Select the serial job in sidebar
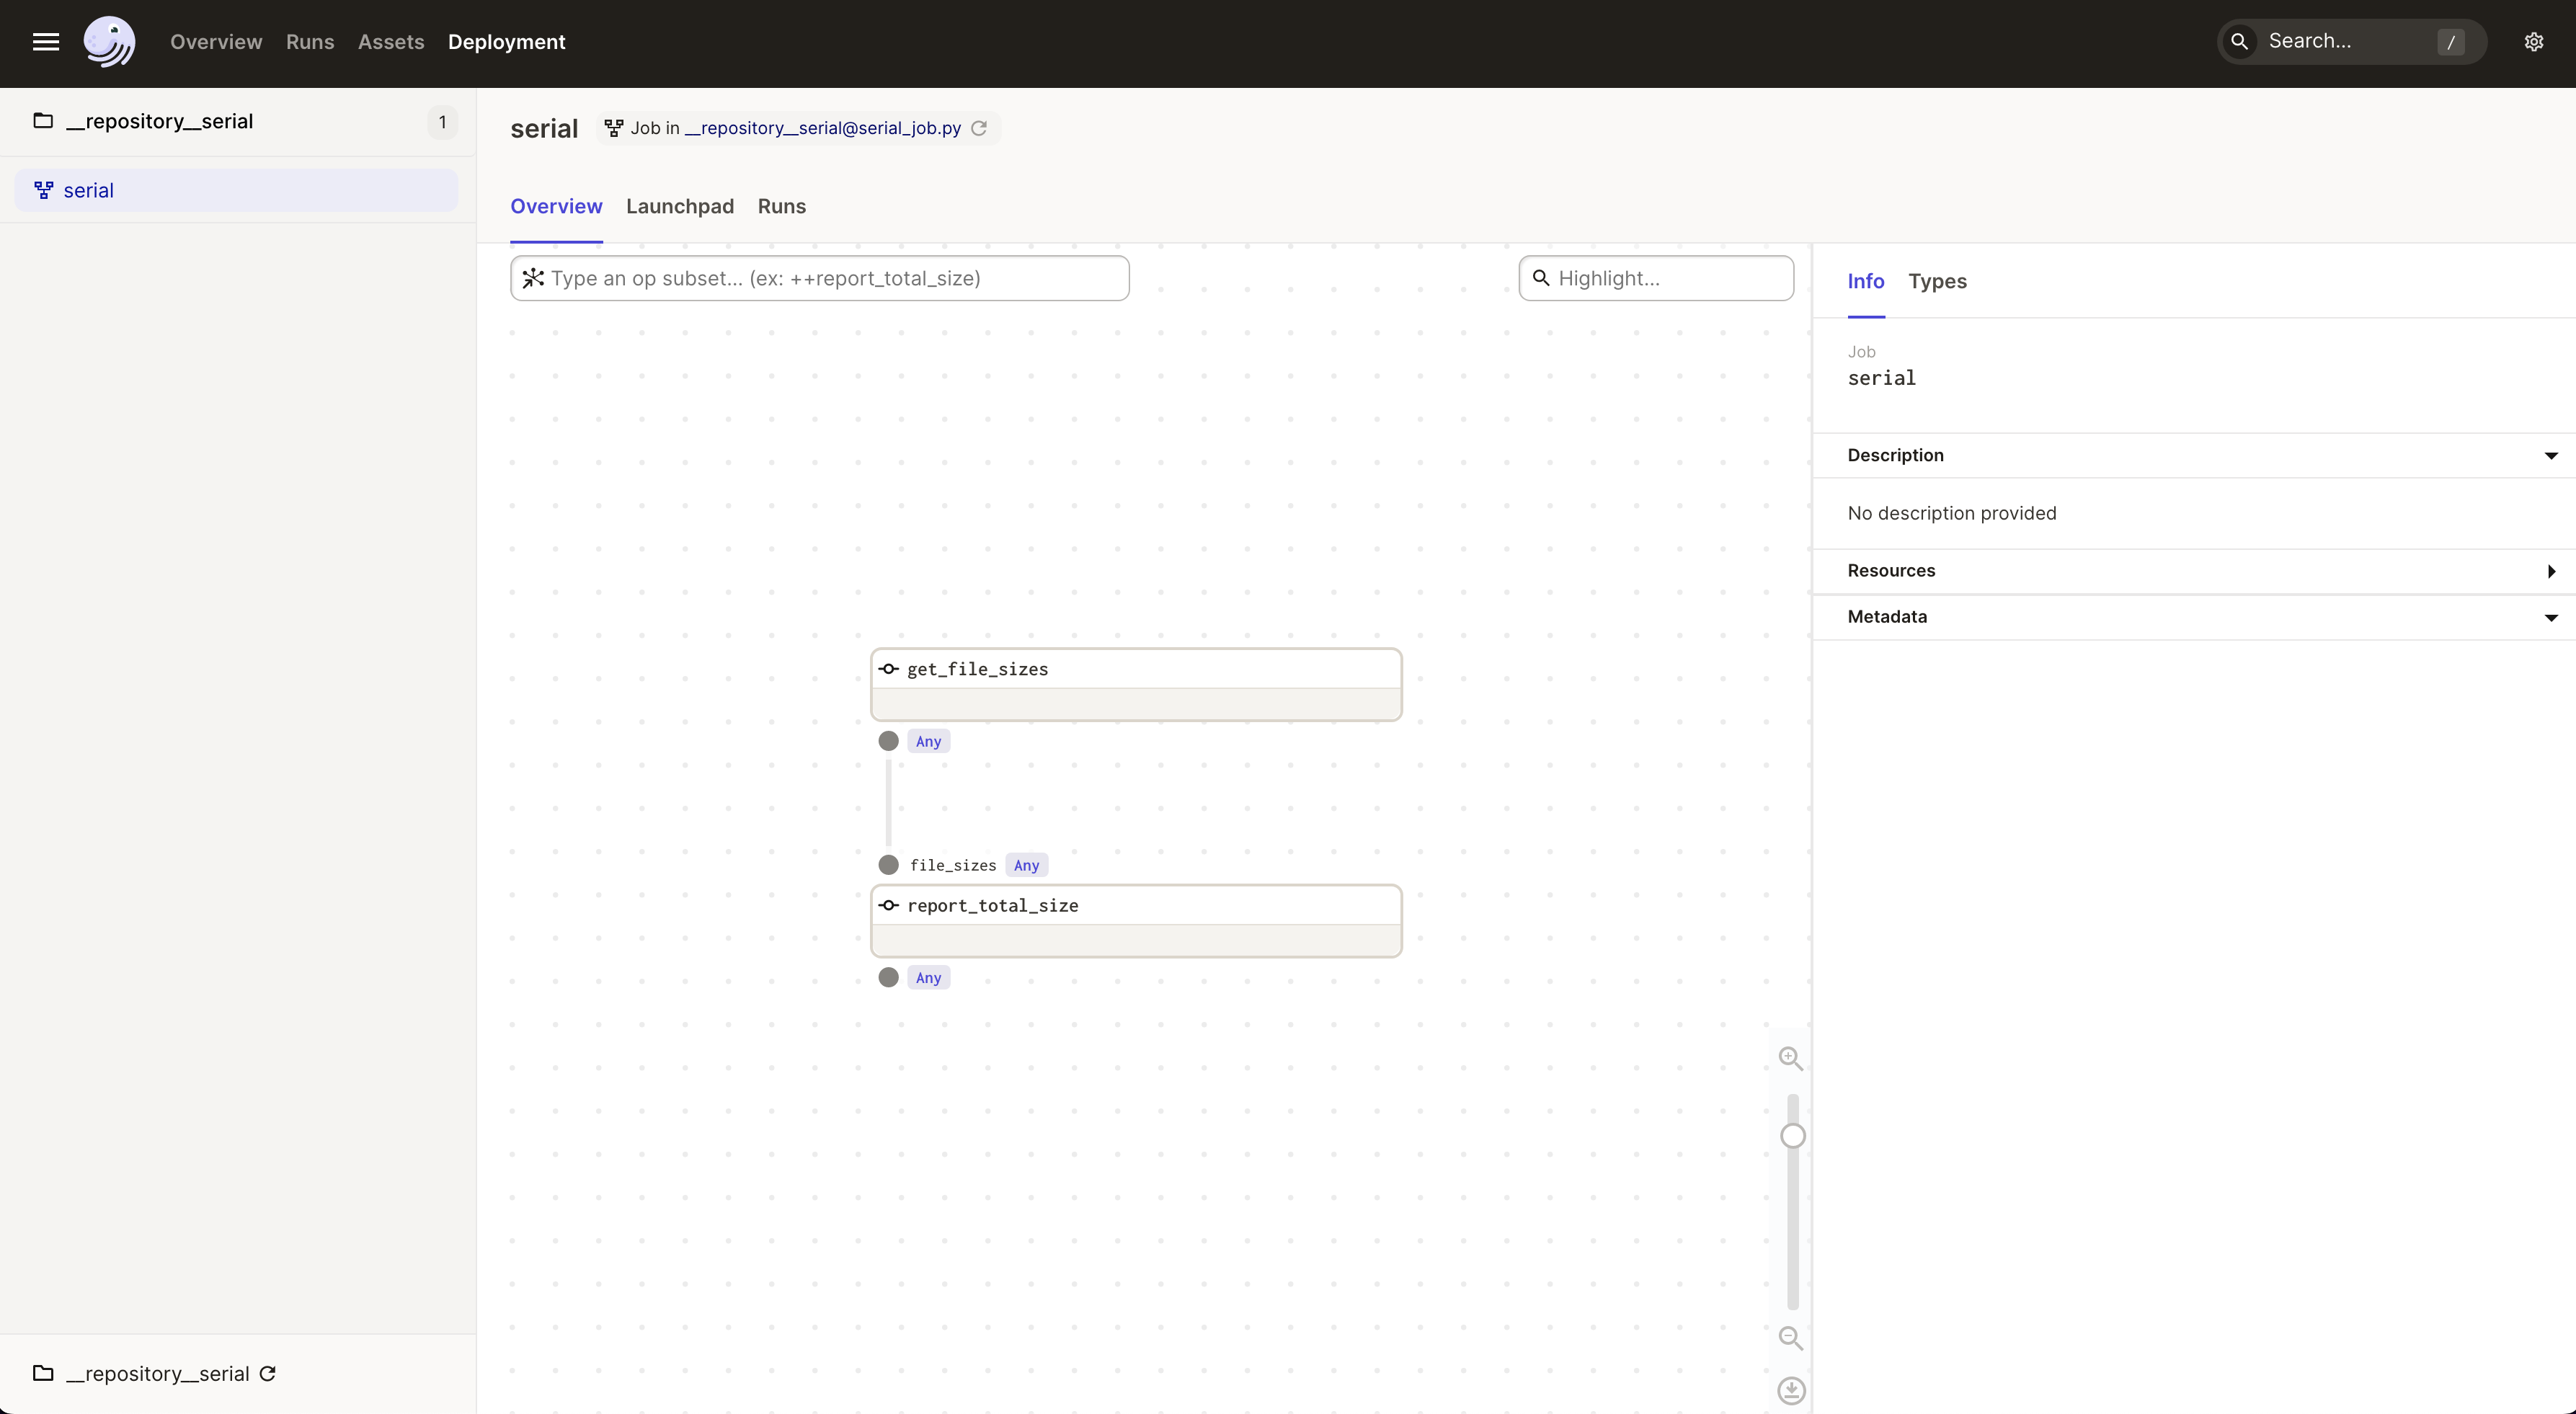Screen dimensions: 2576x1414 88,190
